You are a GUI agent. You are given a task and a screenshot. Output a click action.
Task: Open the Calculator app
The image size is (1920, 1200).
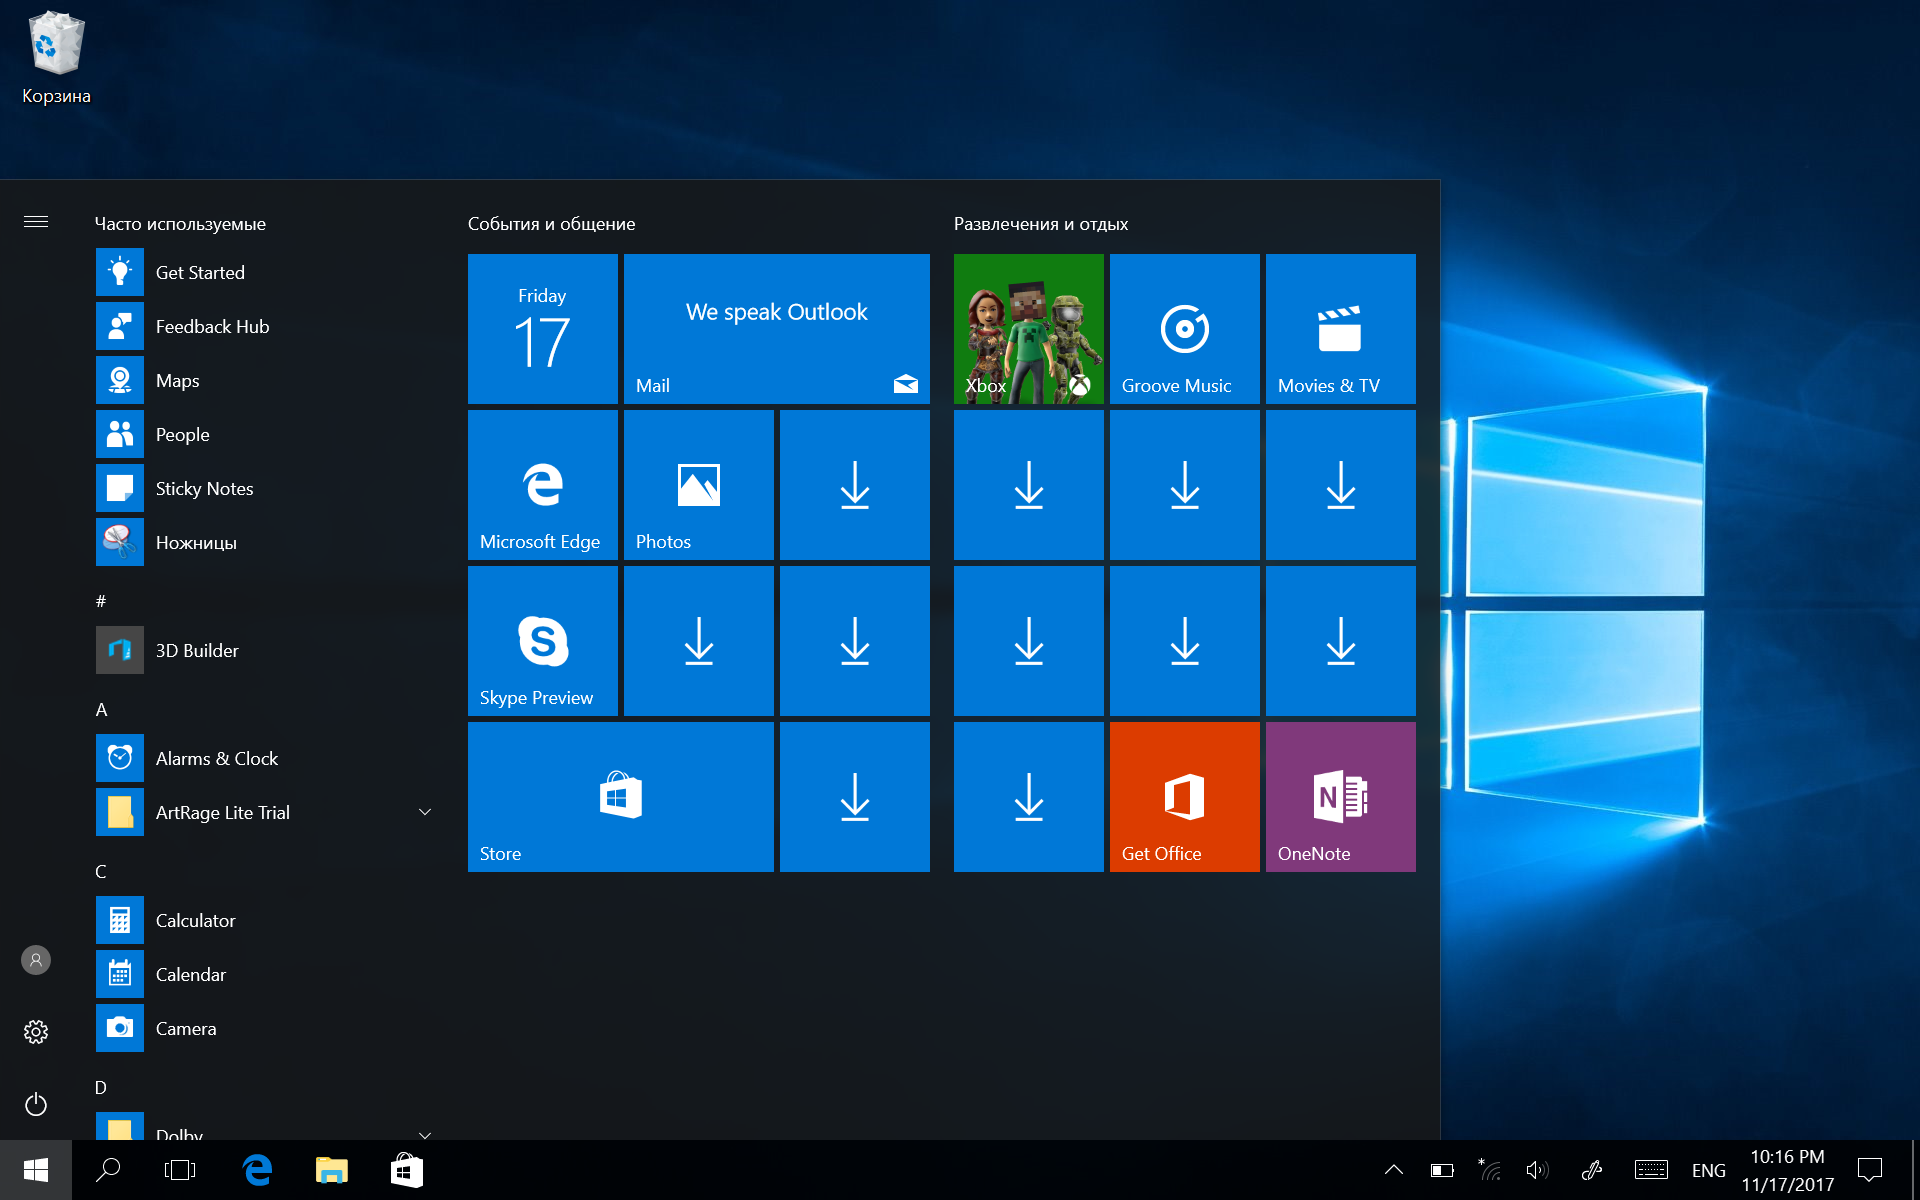point(265,920)
